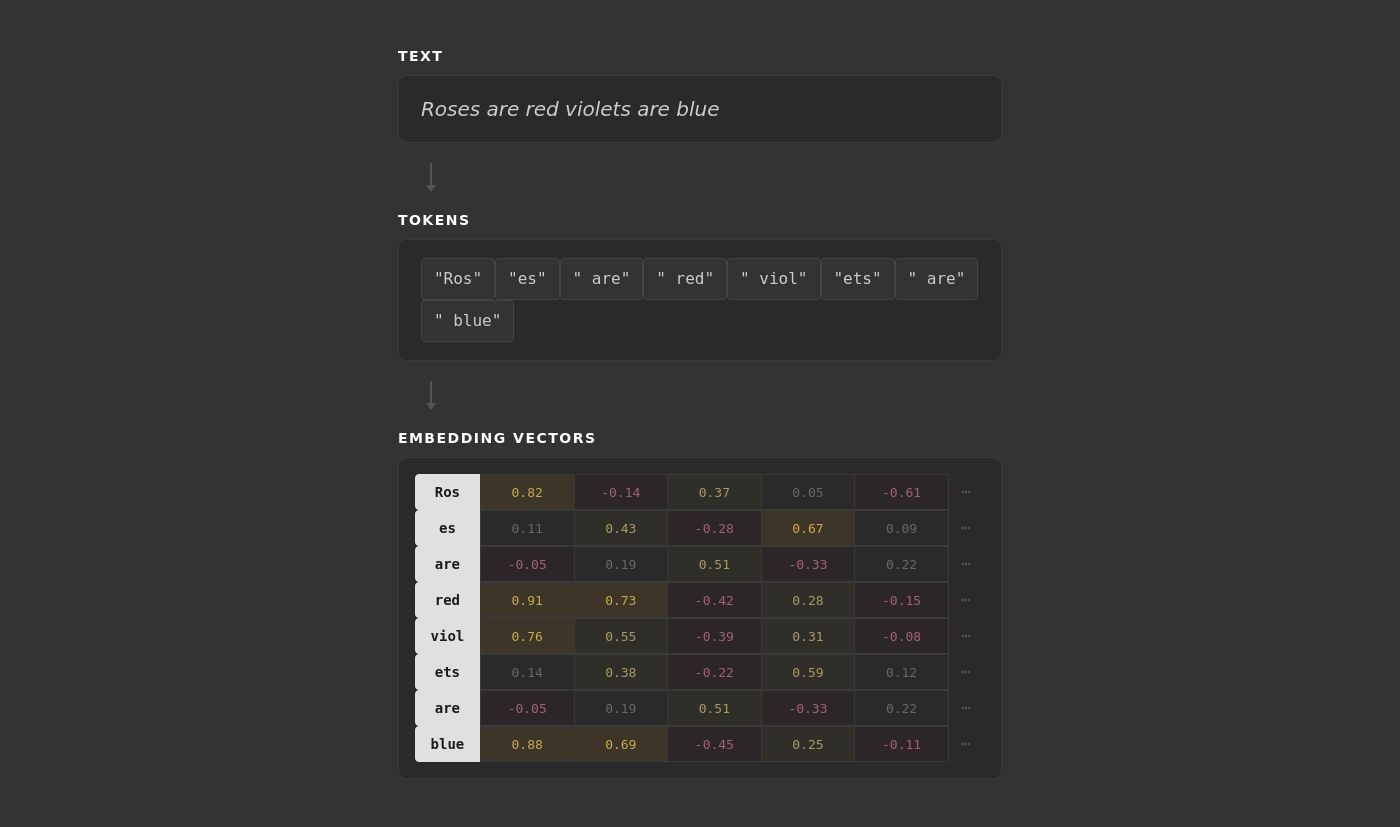Toggle the " blue" token chip
This screenshot has height=827, width=1400.
467,320
